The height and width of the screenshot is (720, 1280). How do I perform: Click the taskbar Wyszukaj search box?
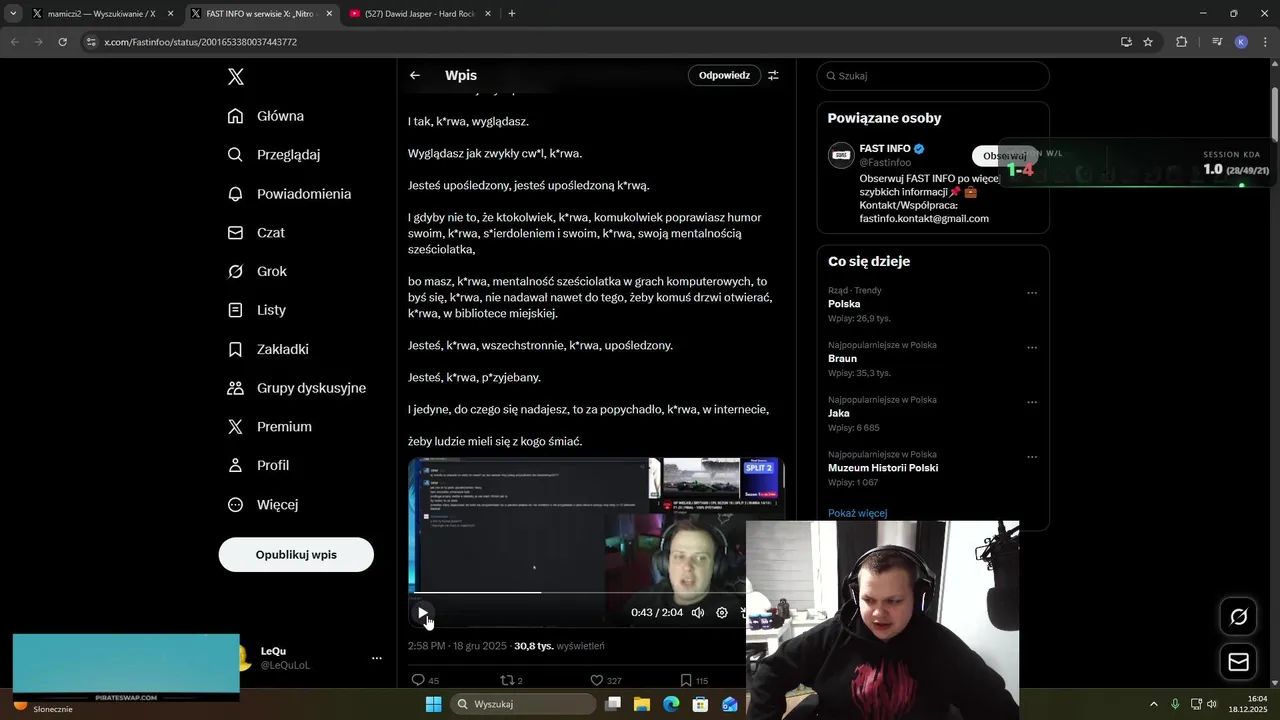(522, 704)
